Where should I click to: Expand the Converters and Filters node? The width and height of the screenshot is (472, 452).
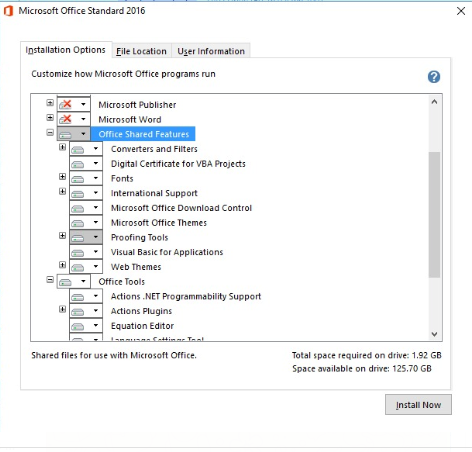point(62,147)
